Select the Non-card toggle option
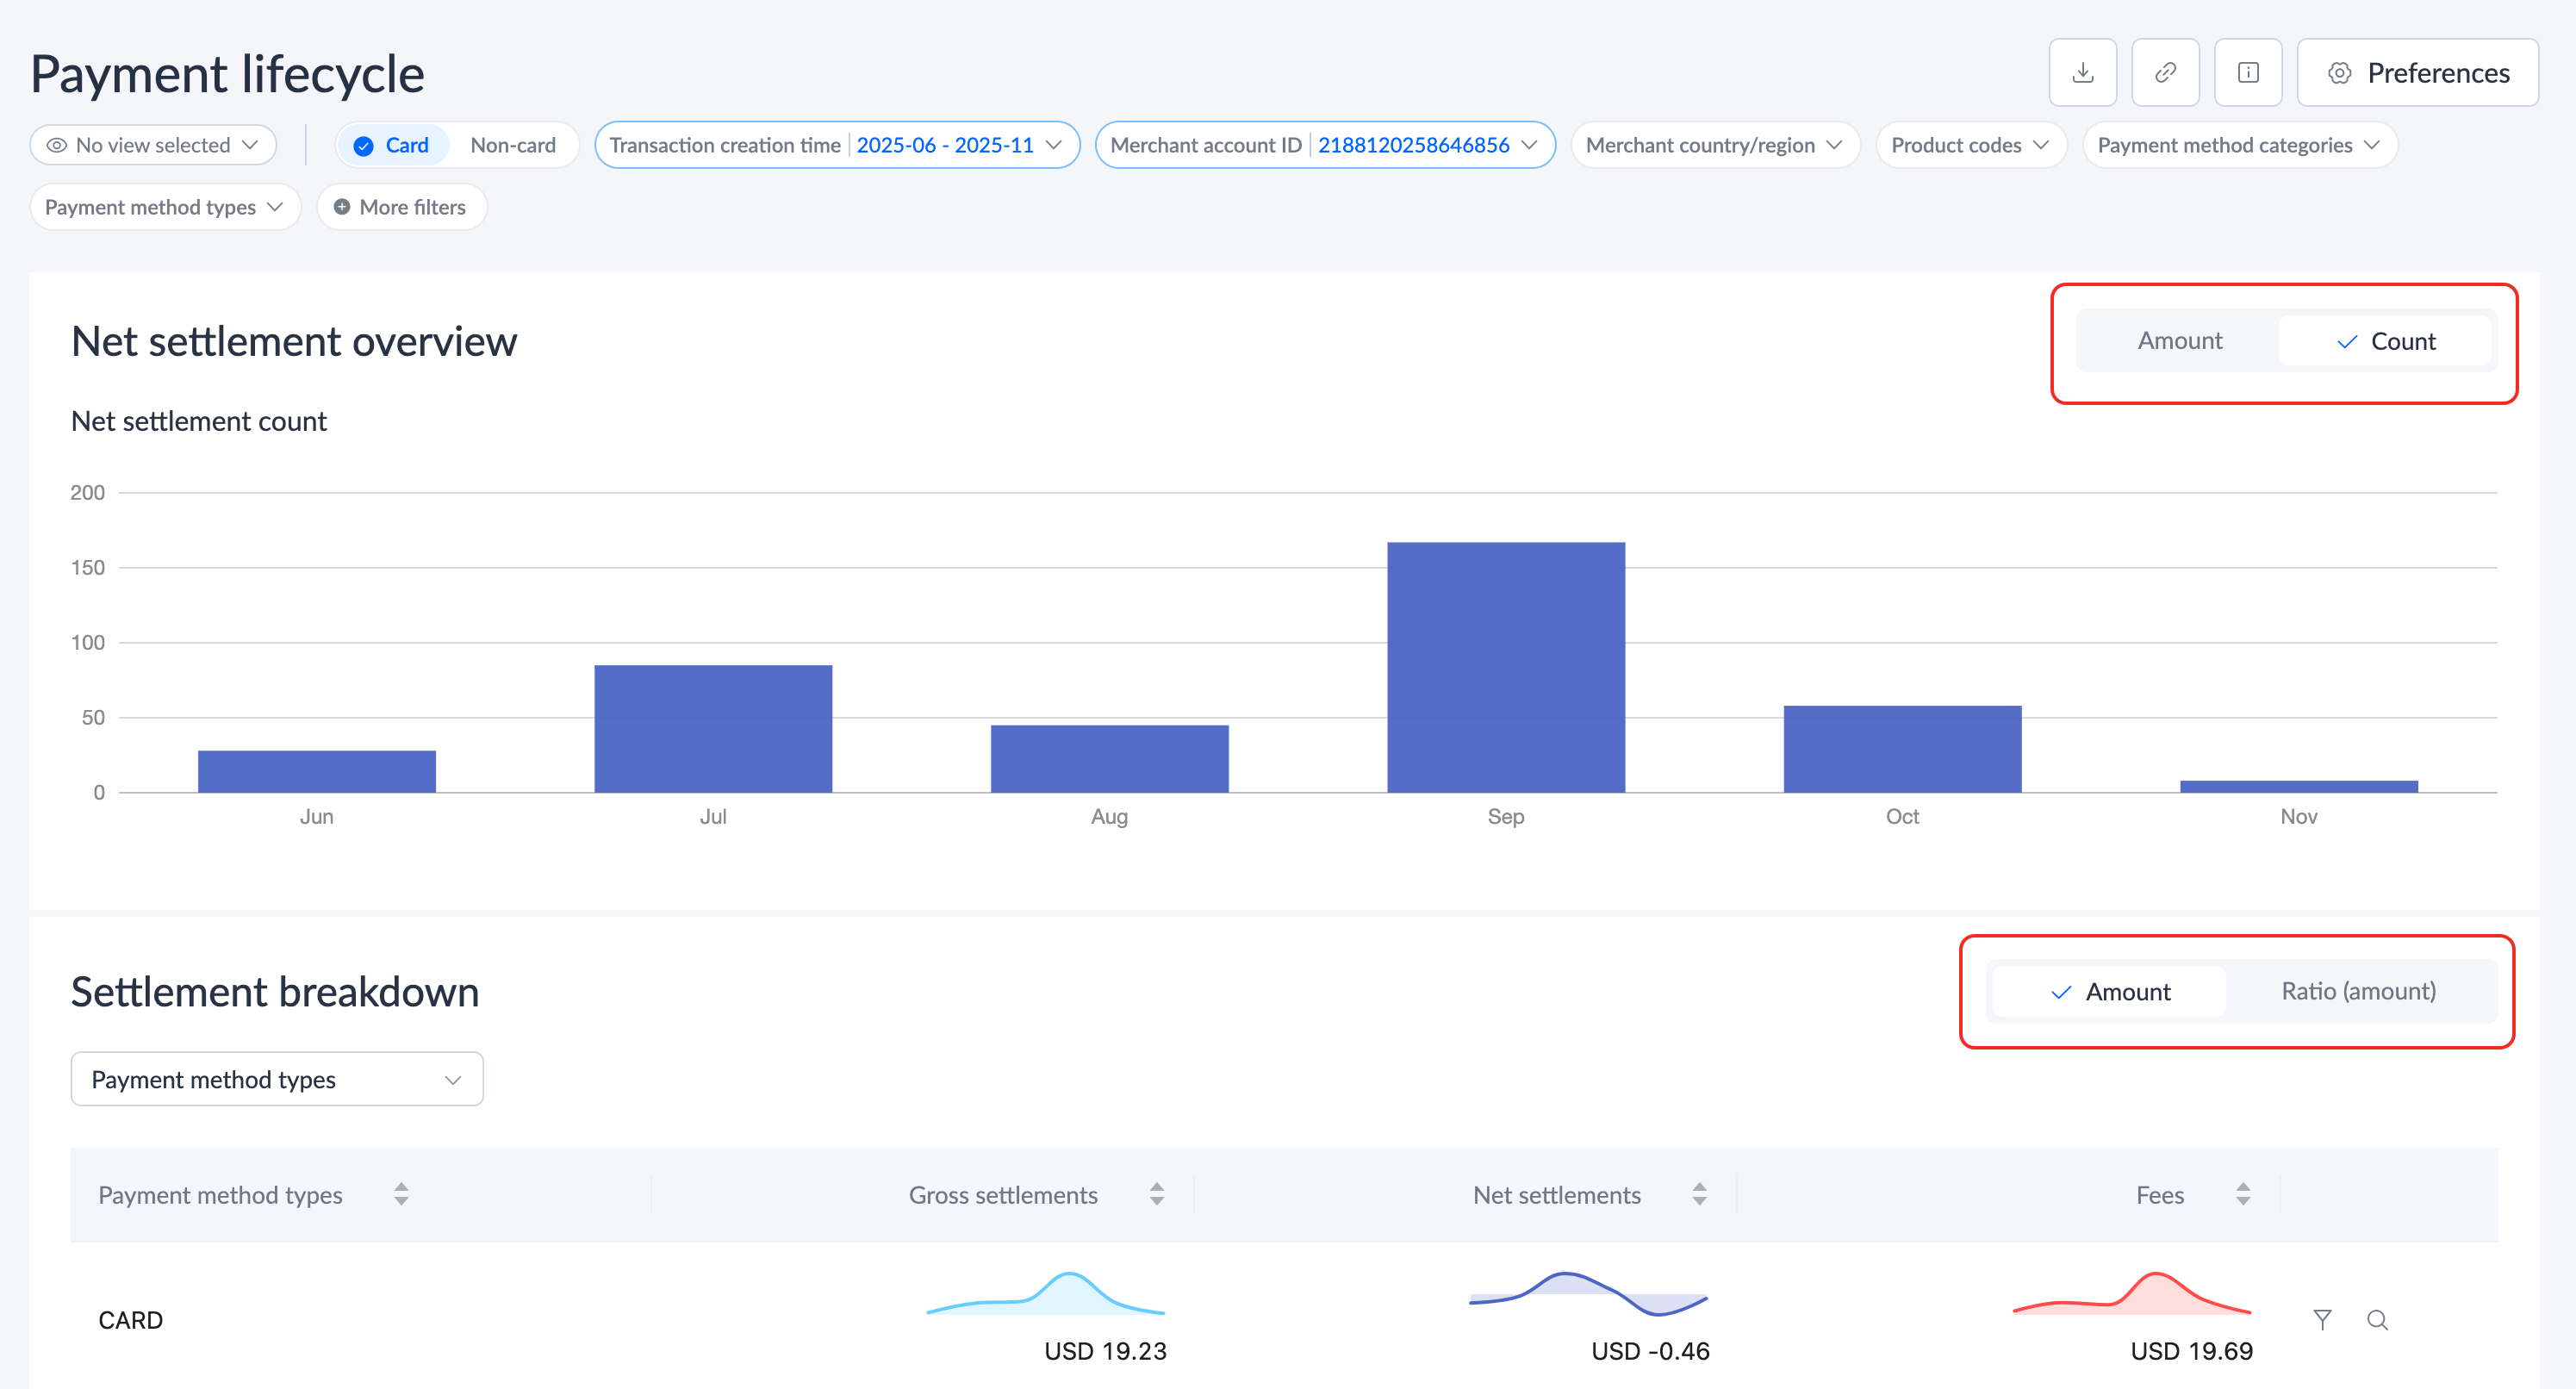Viewport: 2576px width, 1389px height. [x=512, y=145]
